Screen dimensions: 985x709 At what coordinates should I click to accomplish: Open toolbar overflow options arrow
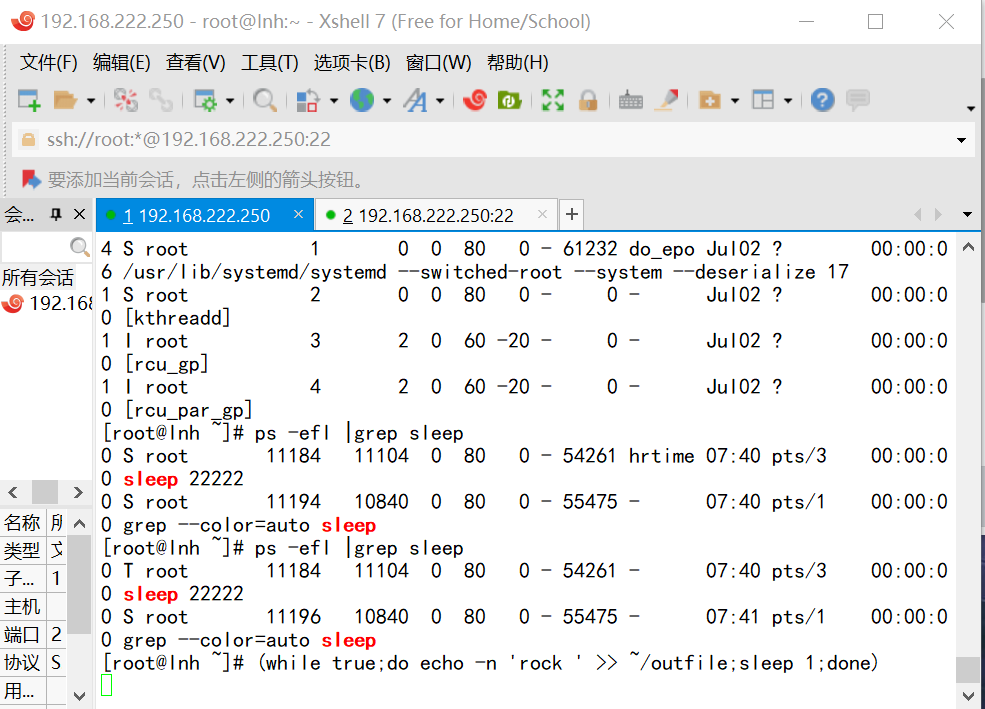click(971, 109)
